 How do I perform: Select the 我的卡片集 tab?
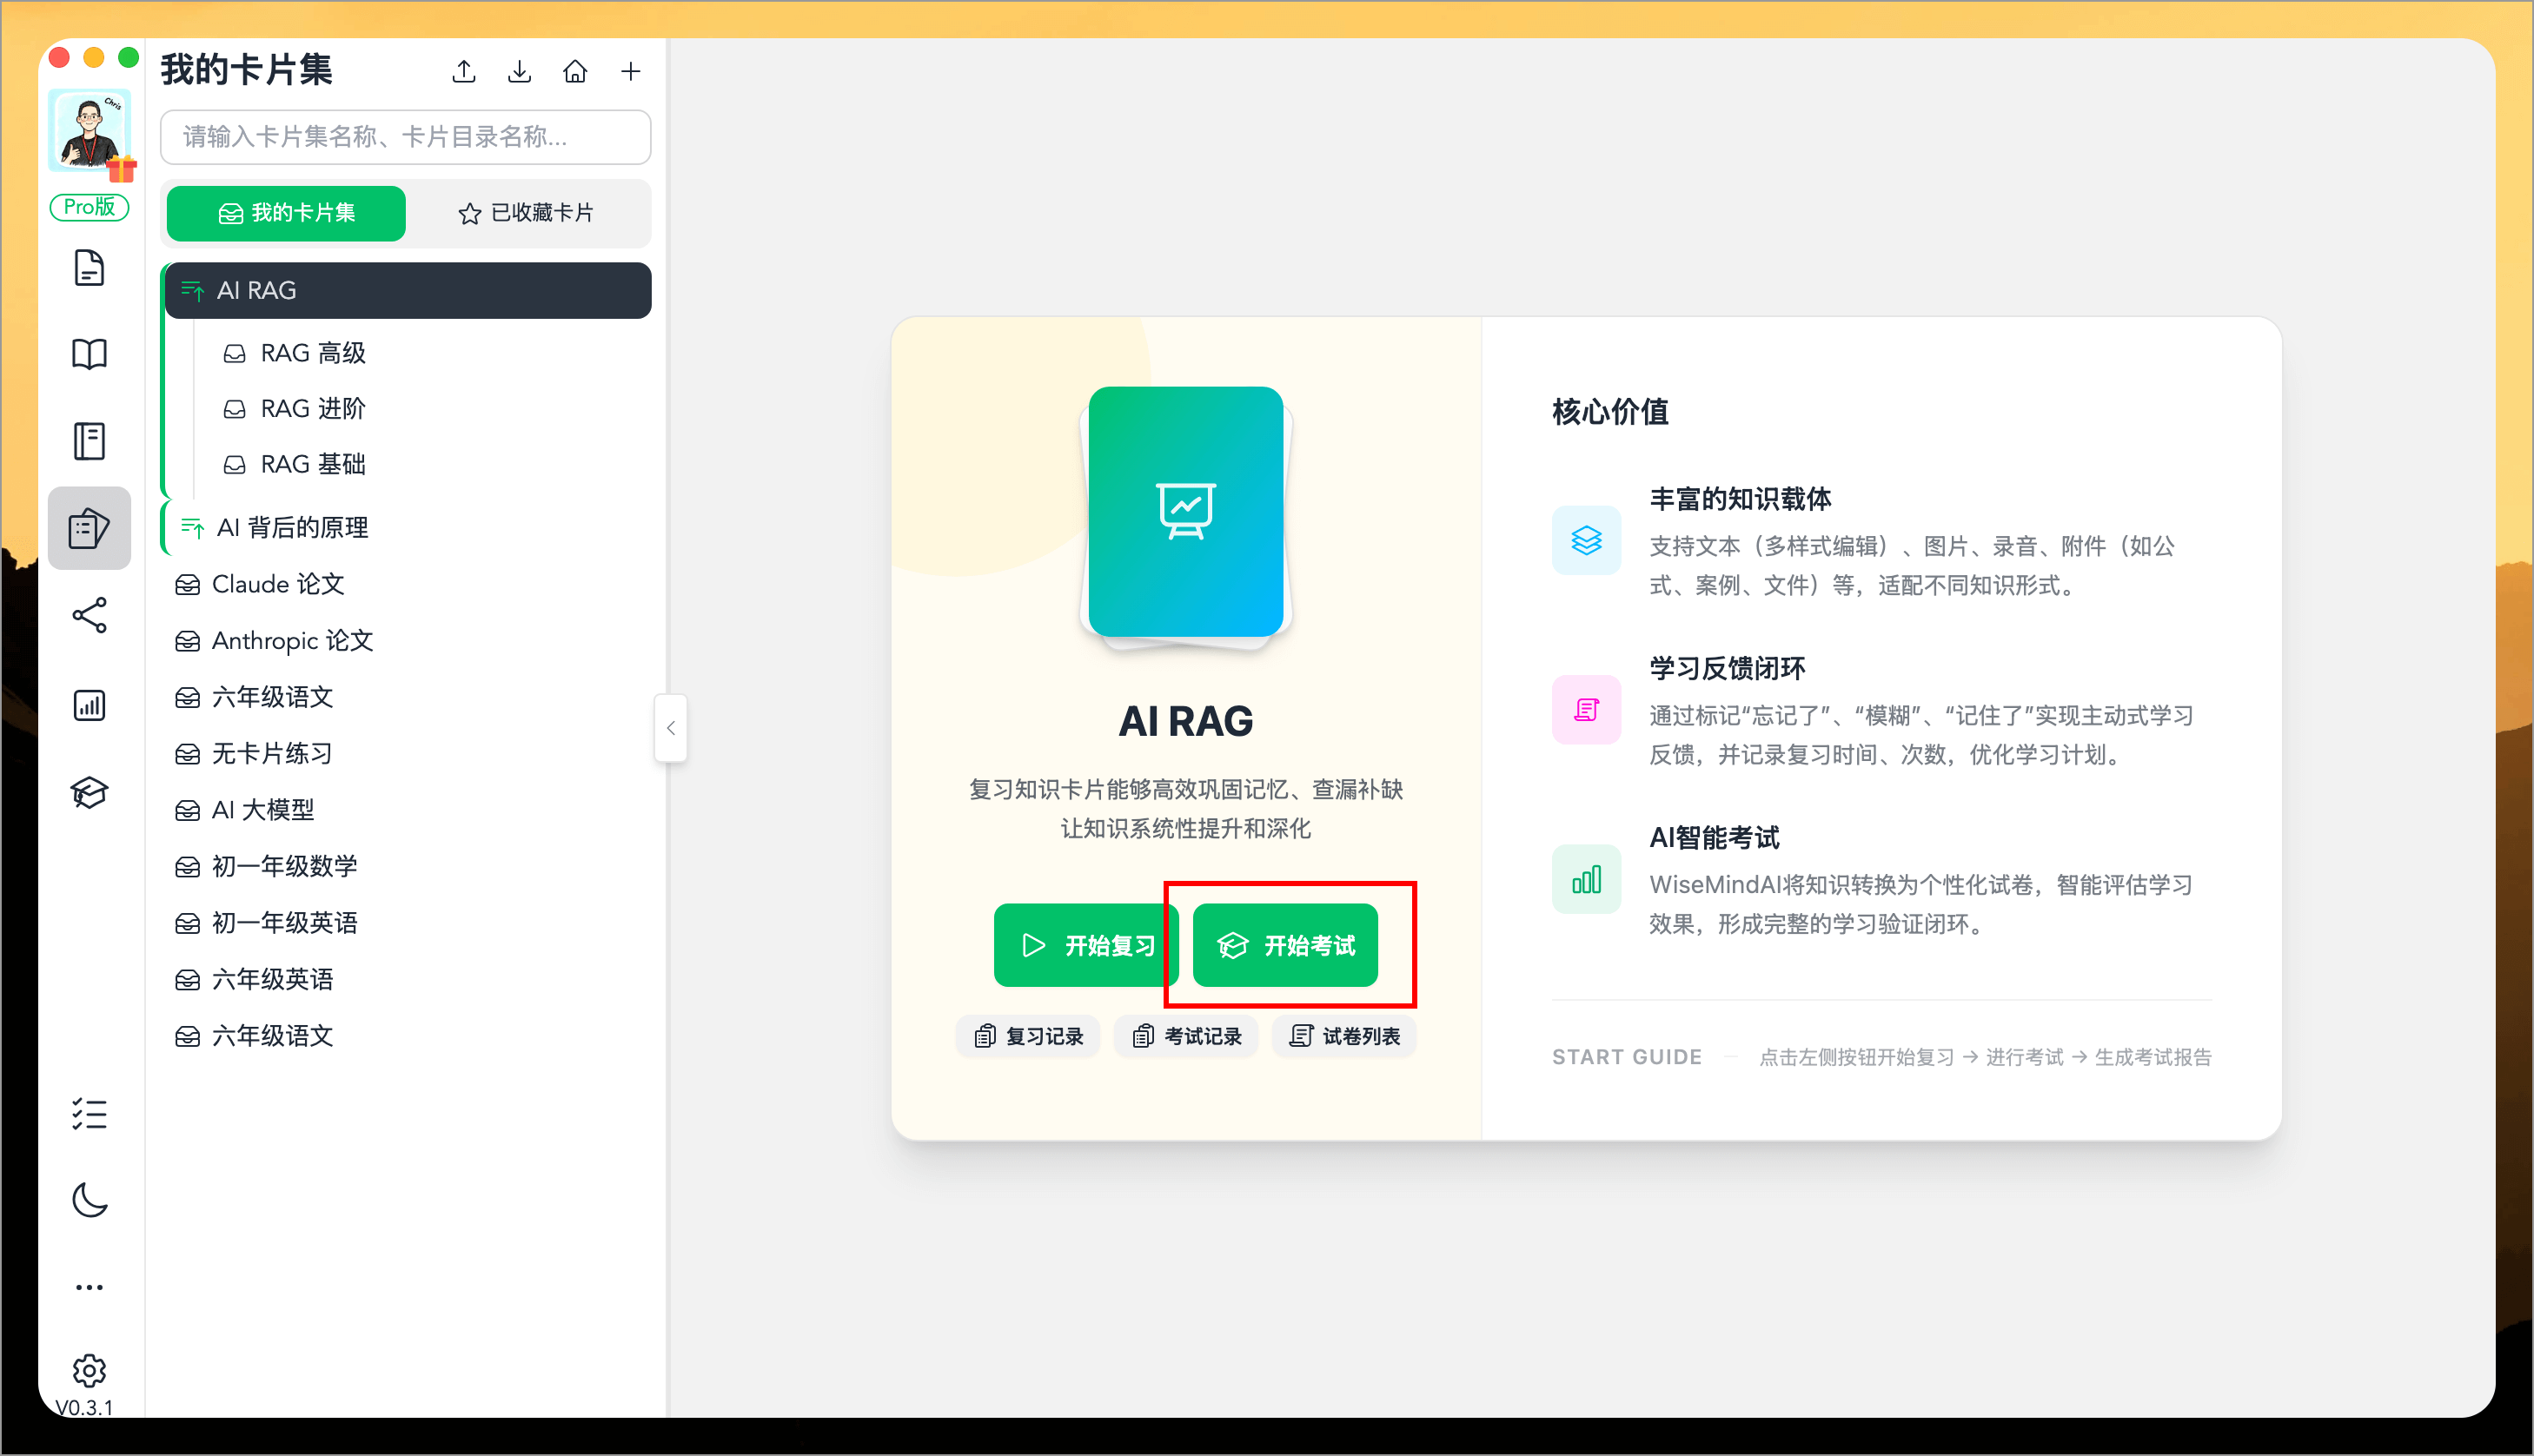[286, 213]
